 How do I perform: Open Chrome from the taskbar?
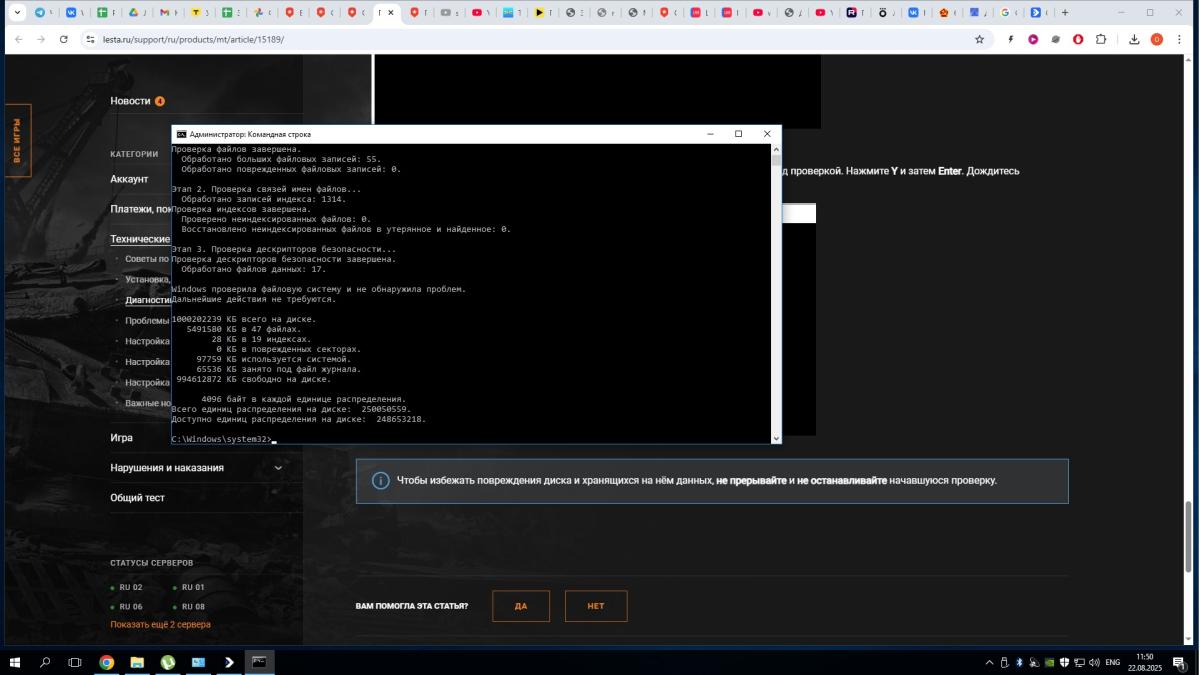[x=107, y=662]
